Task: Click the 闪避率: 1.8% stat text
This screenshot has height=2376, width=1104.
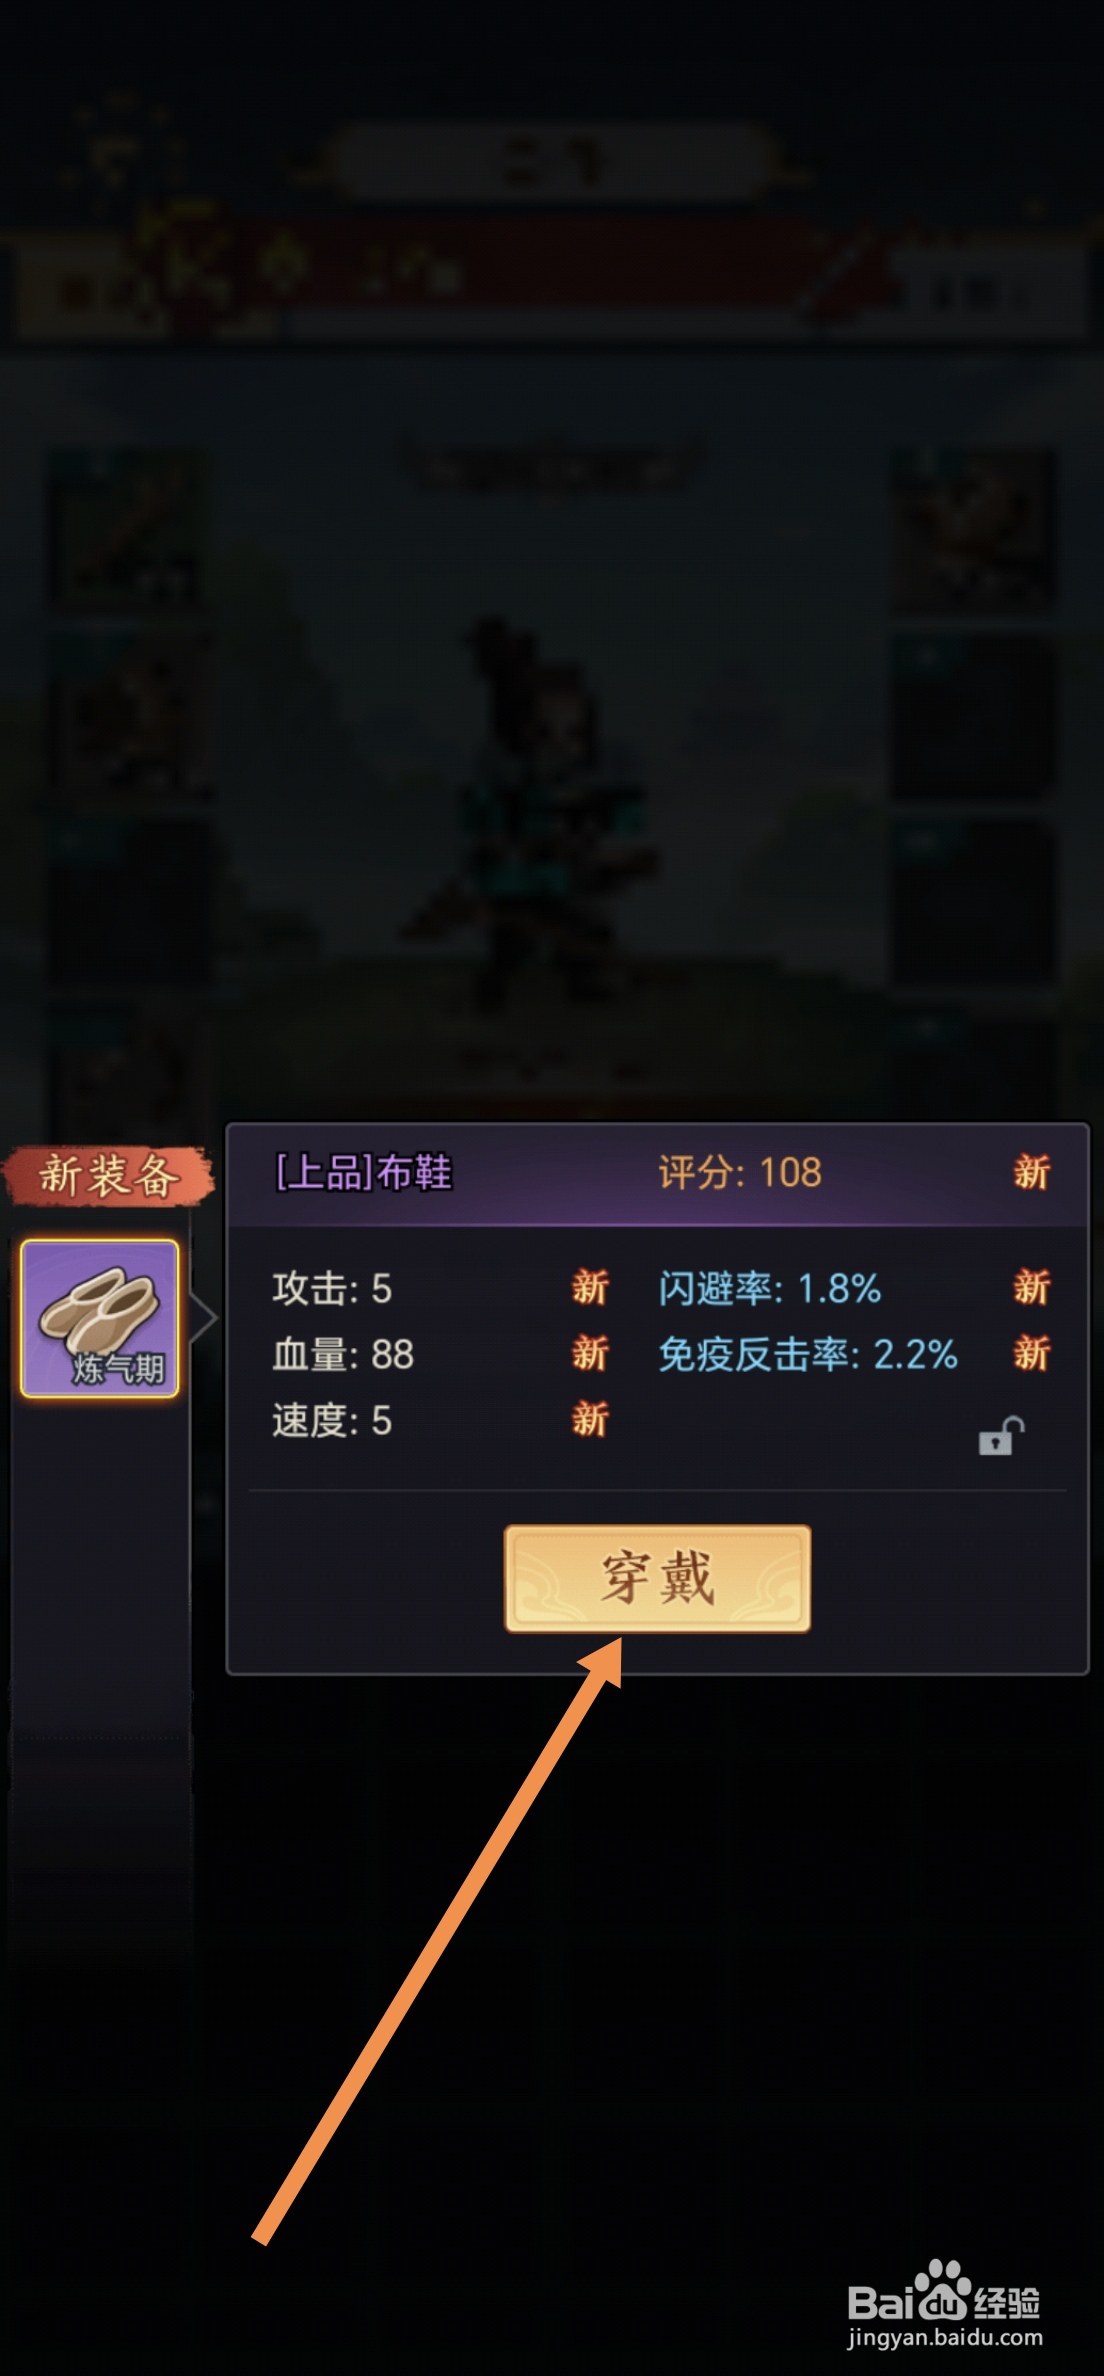Action: pos(770,1289)
